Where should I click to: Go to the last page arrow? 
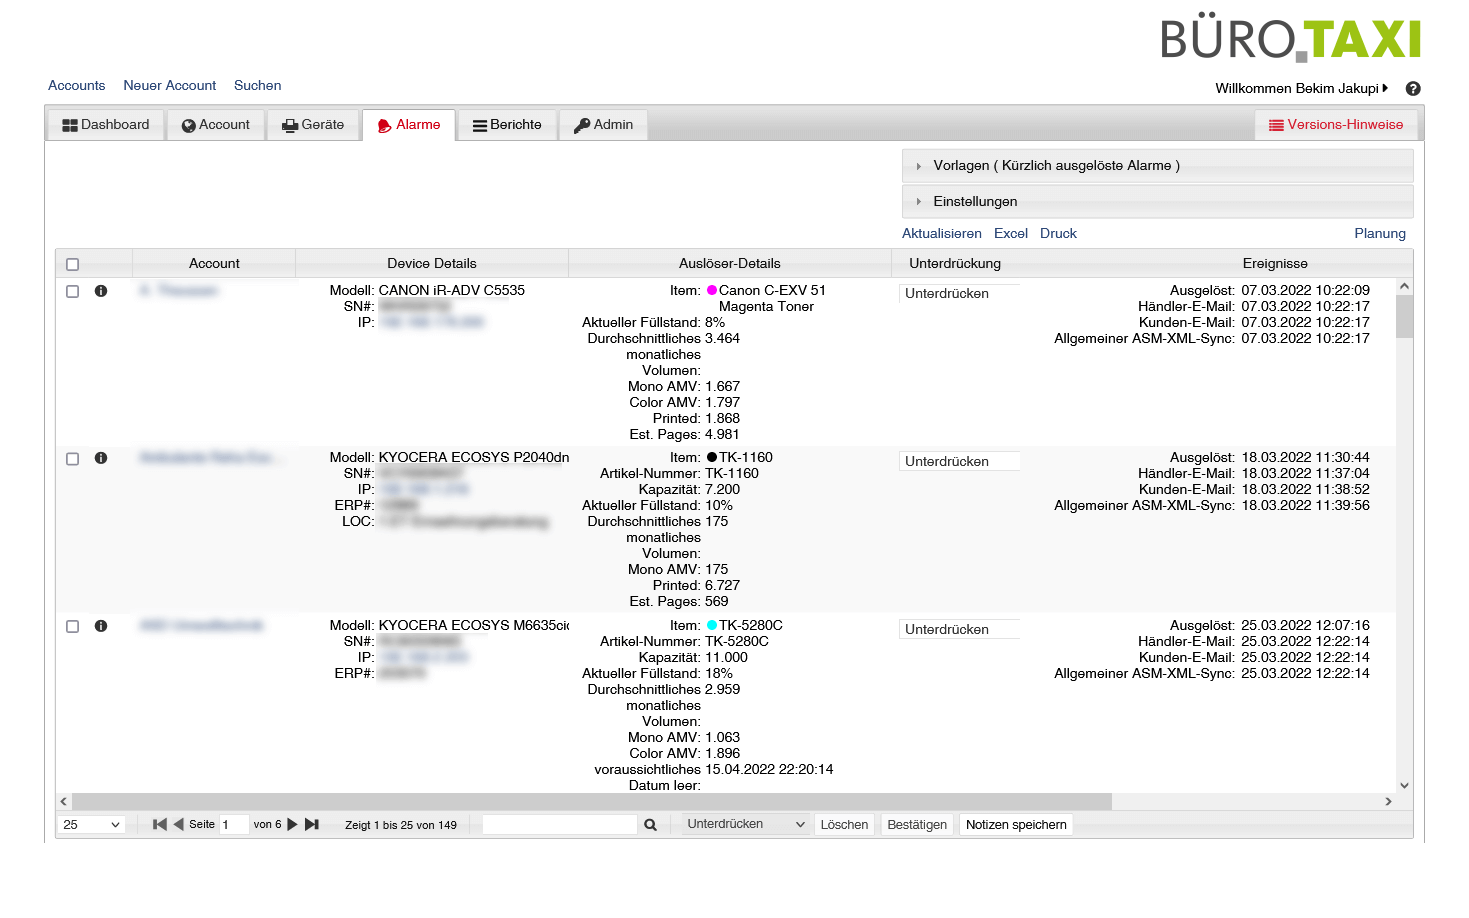click(312, 825)
